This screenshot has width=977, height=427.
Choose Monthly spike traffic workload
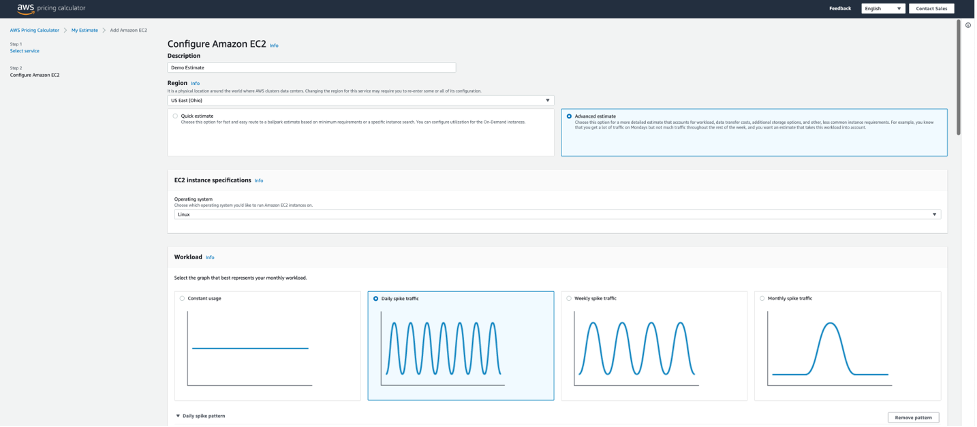[762, 299]
